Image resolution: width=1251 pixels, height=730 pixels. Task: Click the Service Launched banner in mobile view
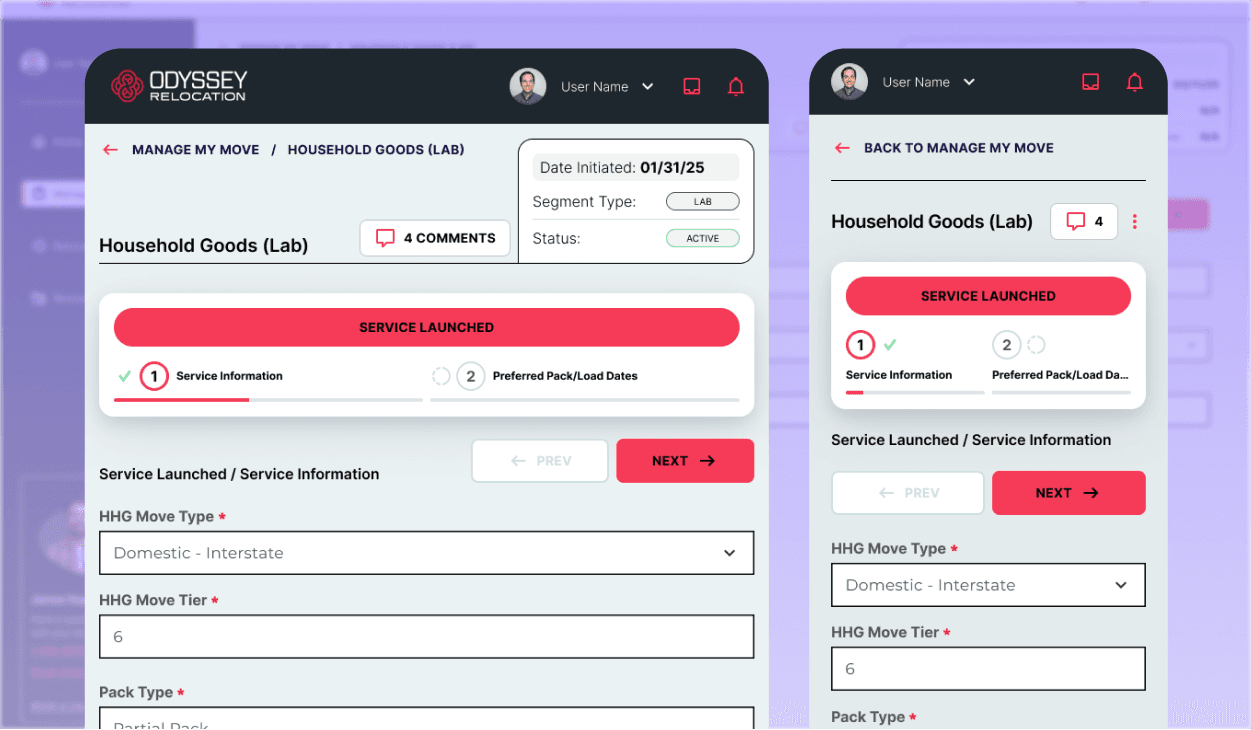pyautogui.click(x=988, y=296)
